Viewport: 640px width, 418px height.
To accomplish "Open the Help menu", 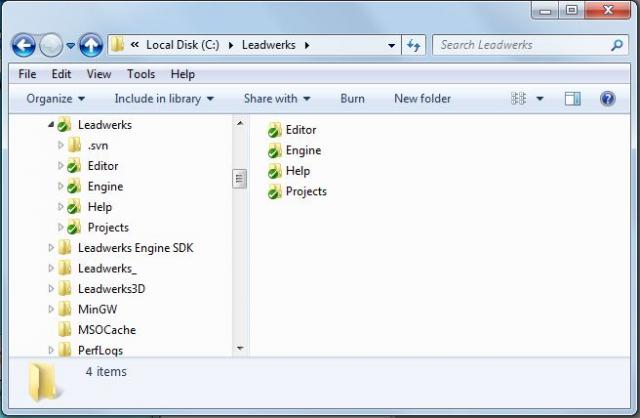I will (x=182, y=74).
